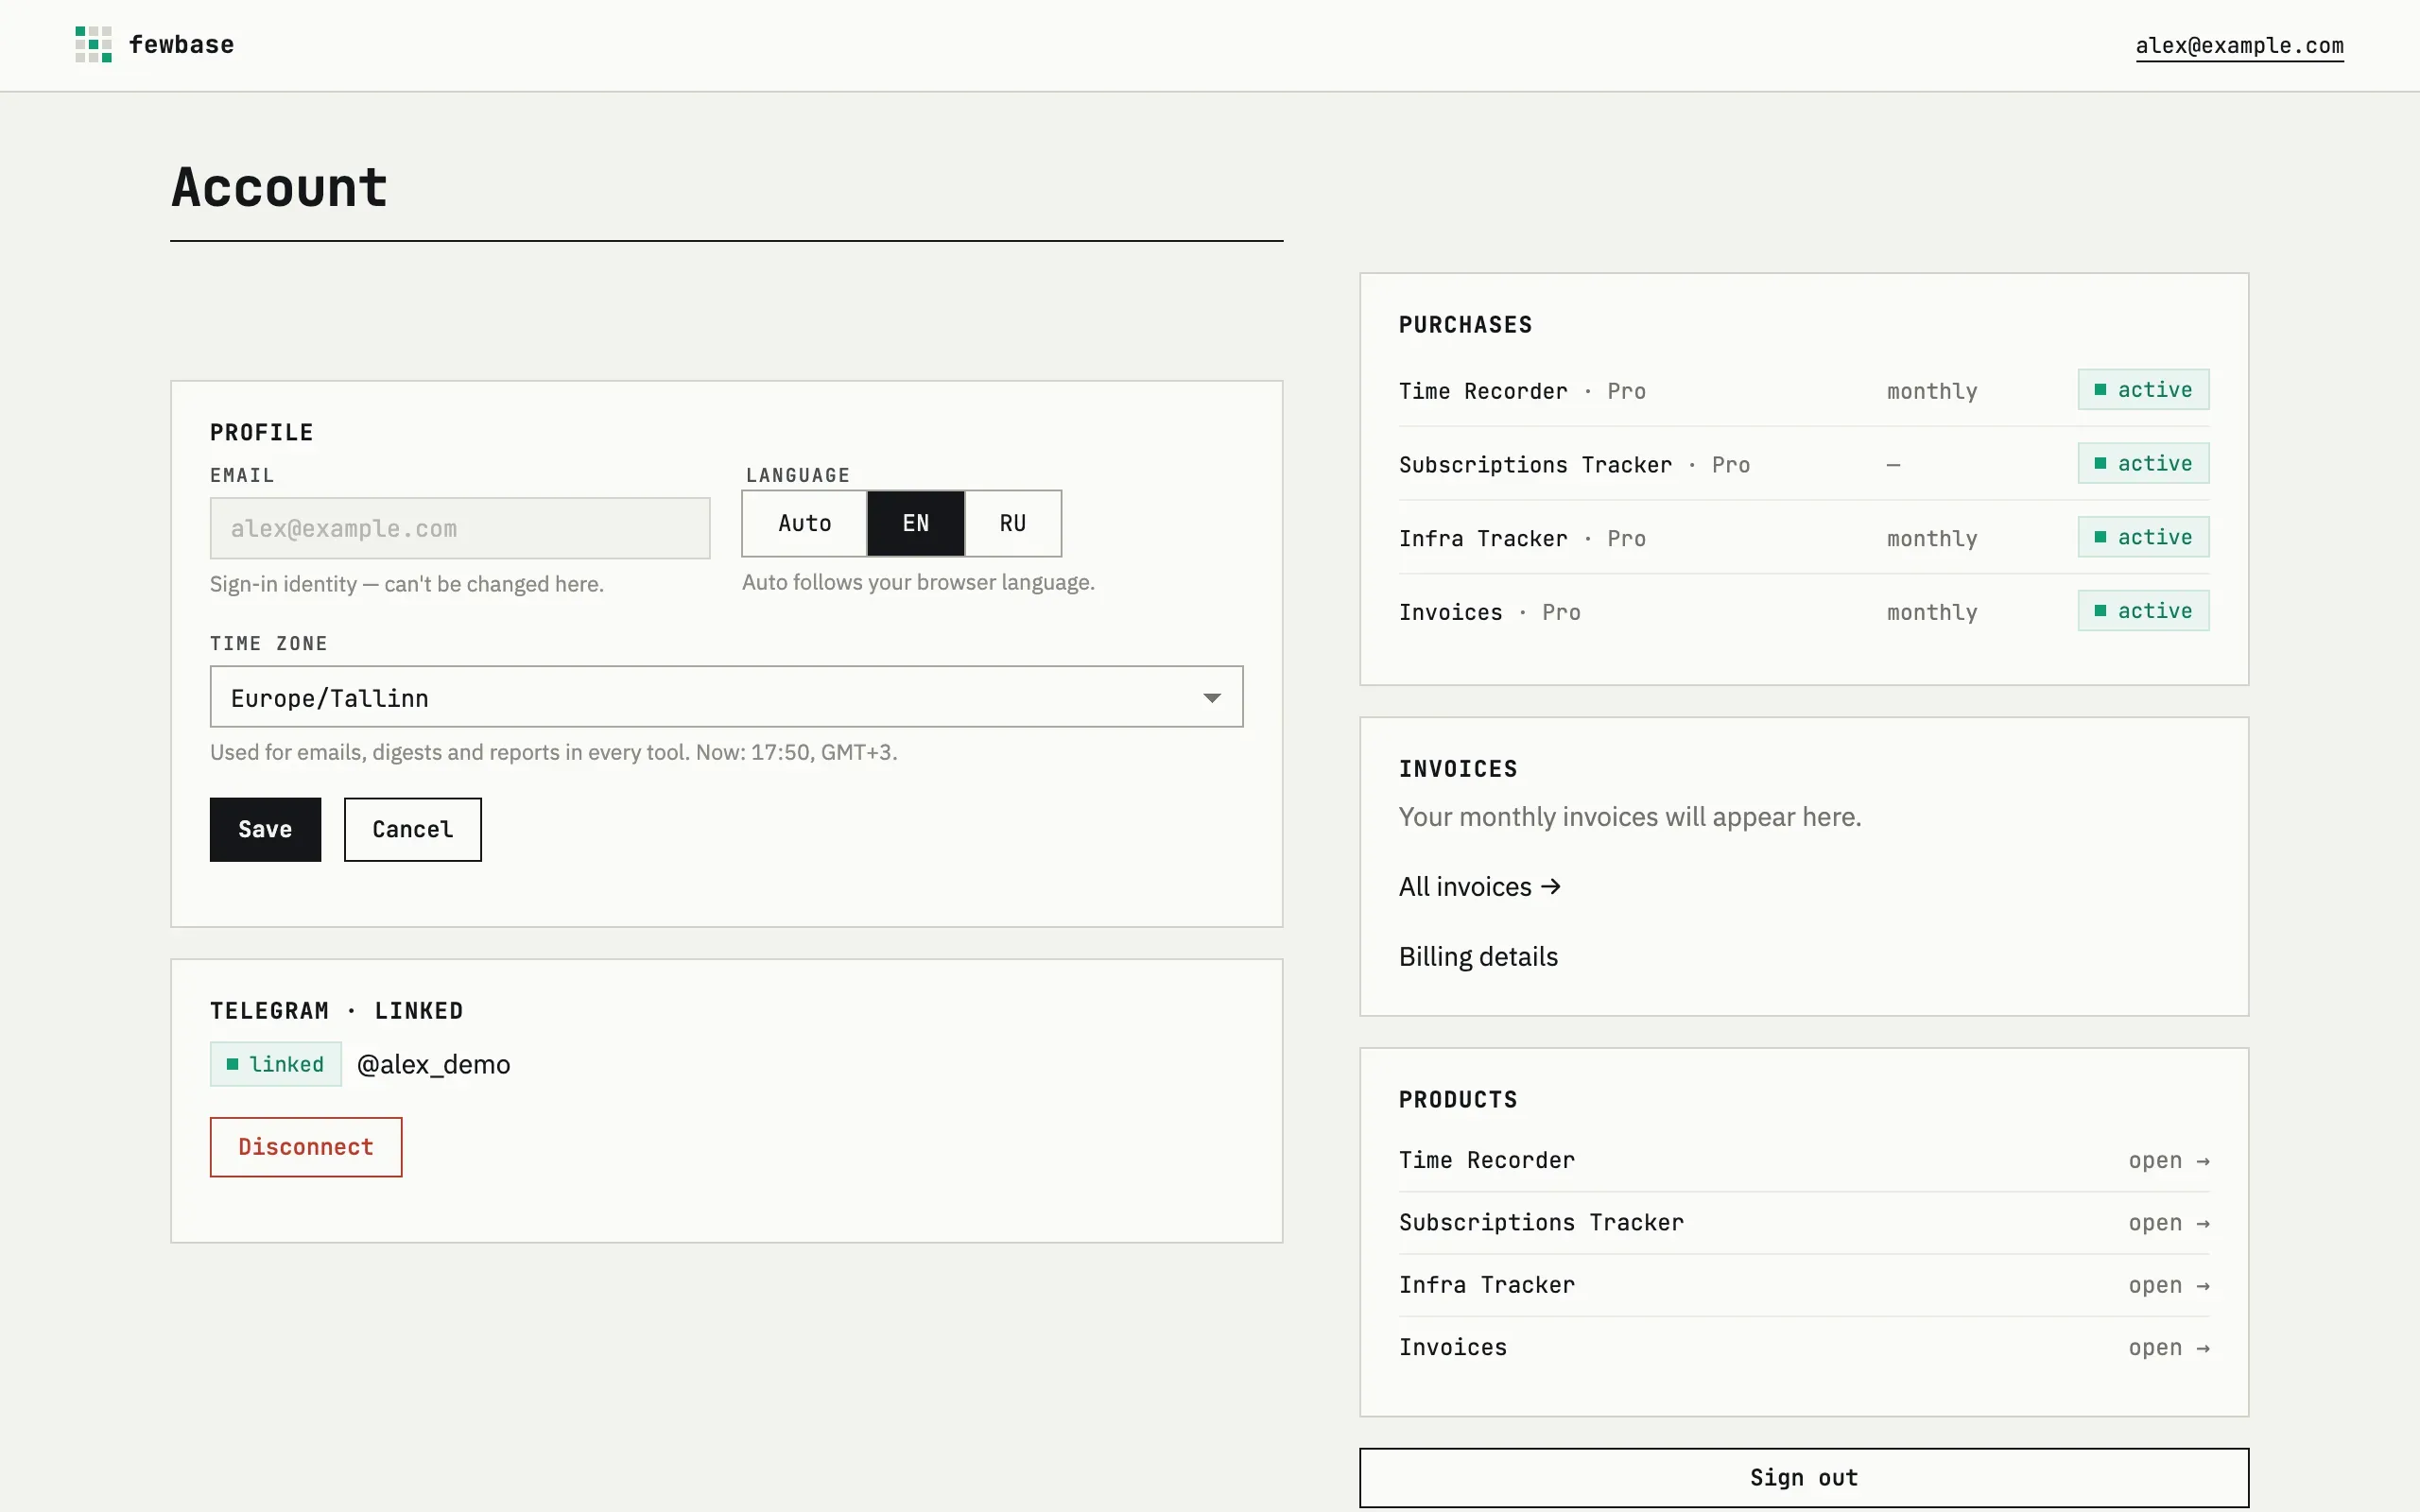2420x1512 pixels.
Task: Open the Subscriptions Tracker product
Action: pyautogui.click(x=1803, y=1222)
